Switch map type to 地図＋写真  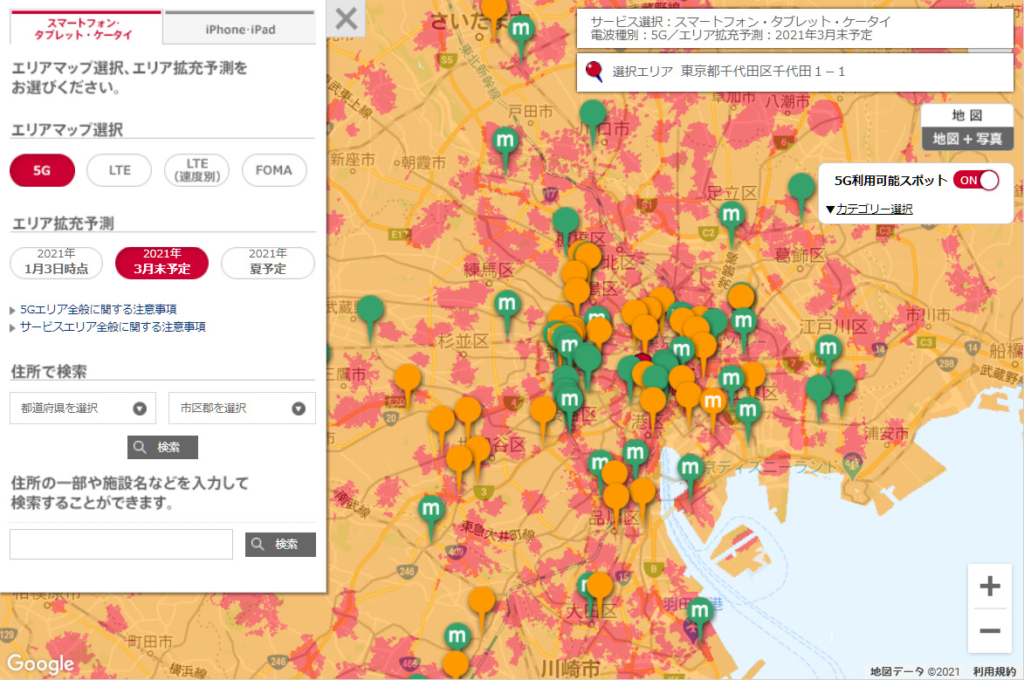967,138
